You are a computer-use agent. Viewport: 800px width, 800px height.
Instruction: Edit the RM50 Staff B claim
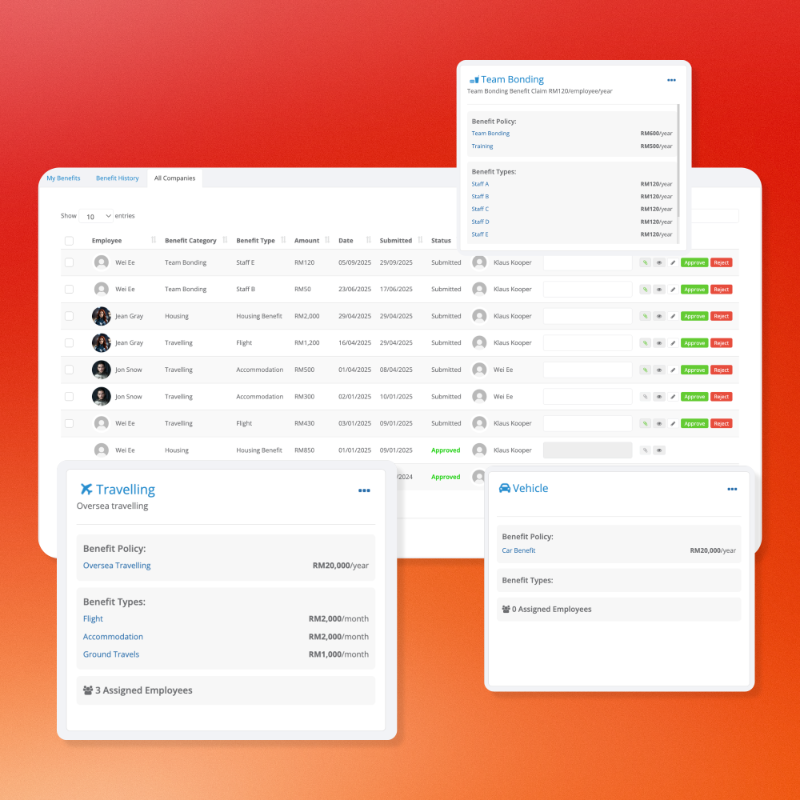coord(673,289)
